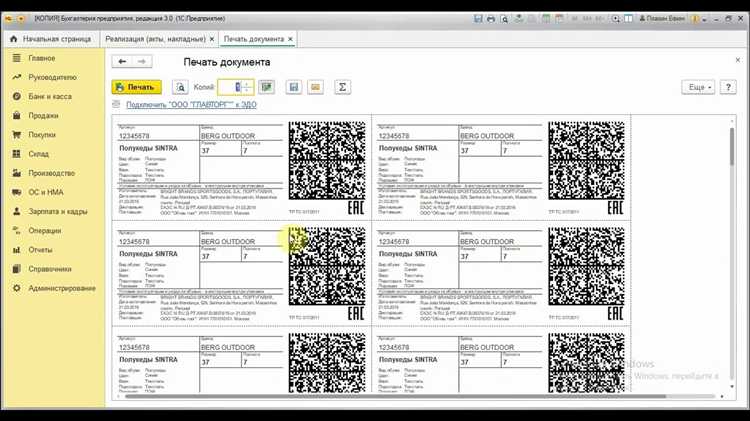Click the user name in the title bar

coord(662,19)
